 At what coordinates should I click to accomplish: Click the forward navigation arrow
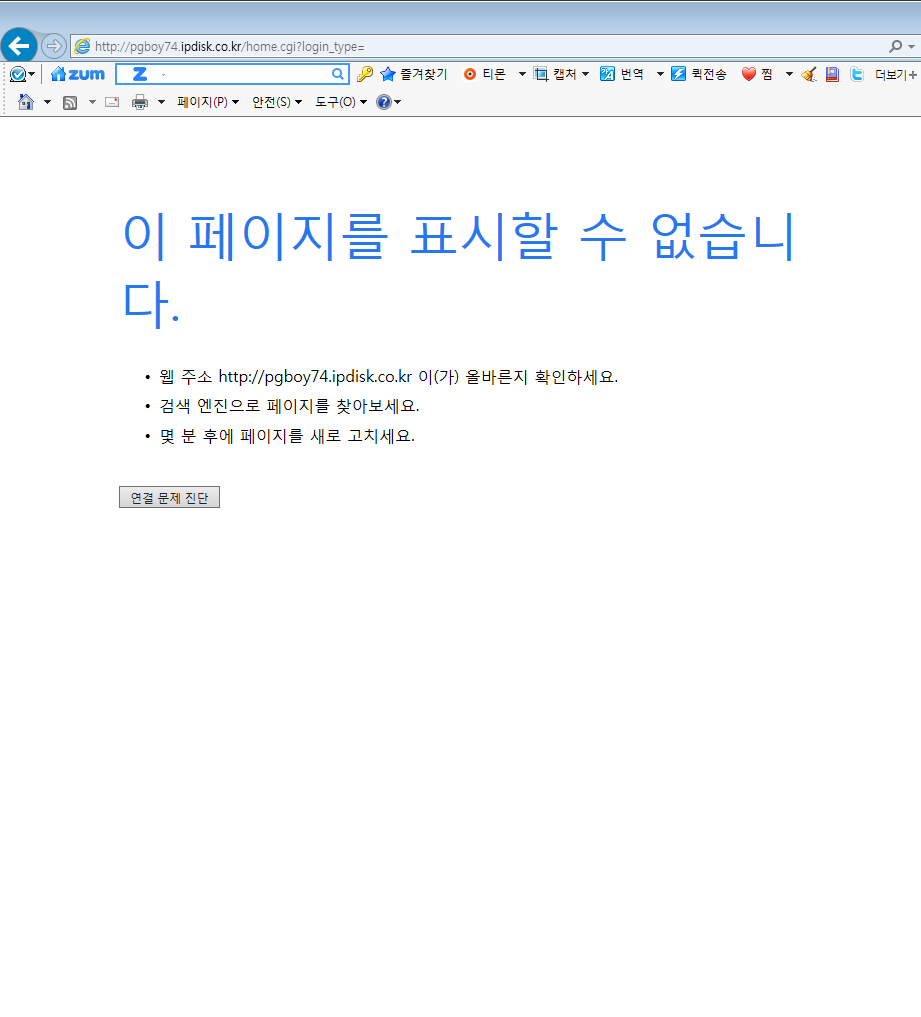pos(54,46)
